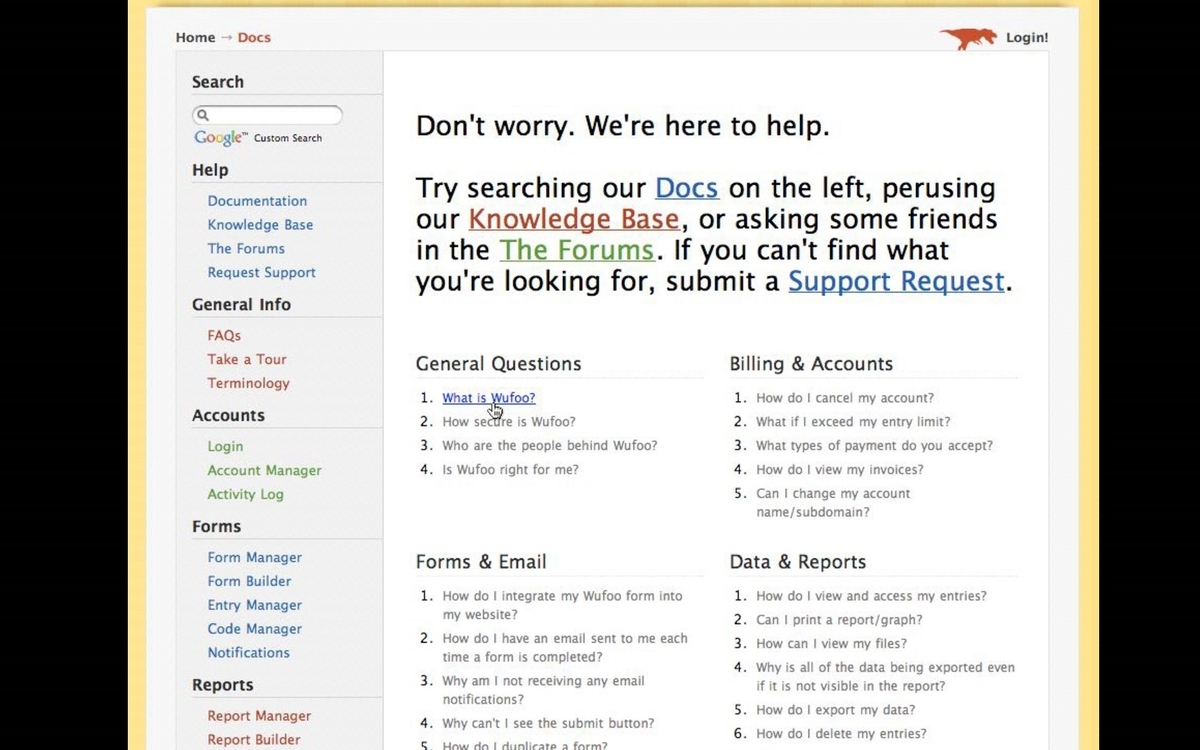Open Can I print a report/graph?
Image resolution: width=1200 pixels, height=750 pixels.
point(839,620)
